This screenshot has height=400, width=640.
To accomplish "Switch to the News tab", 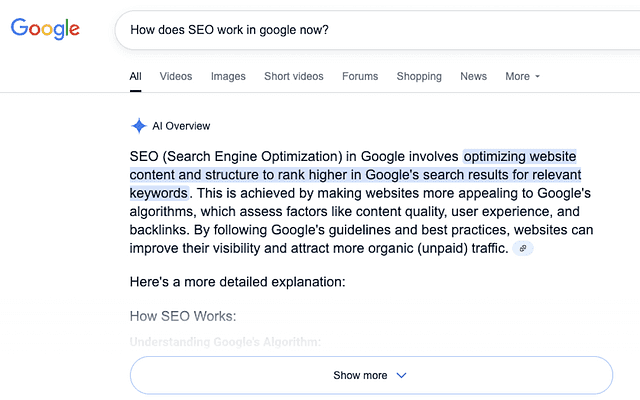I will click(474, 76).
